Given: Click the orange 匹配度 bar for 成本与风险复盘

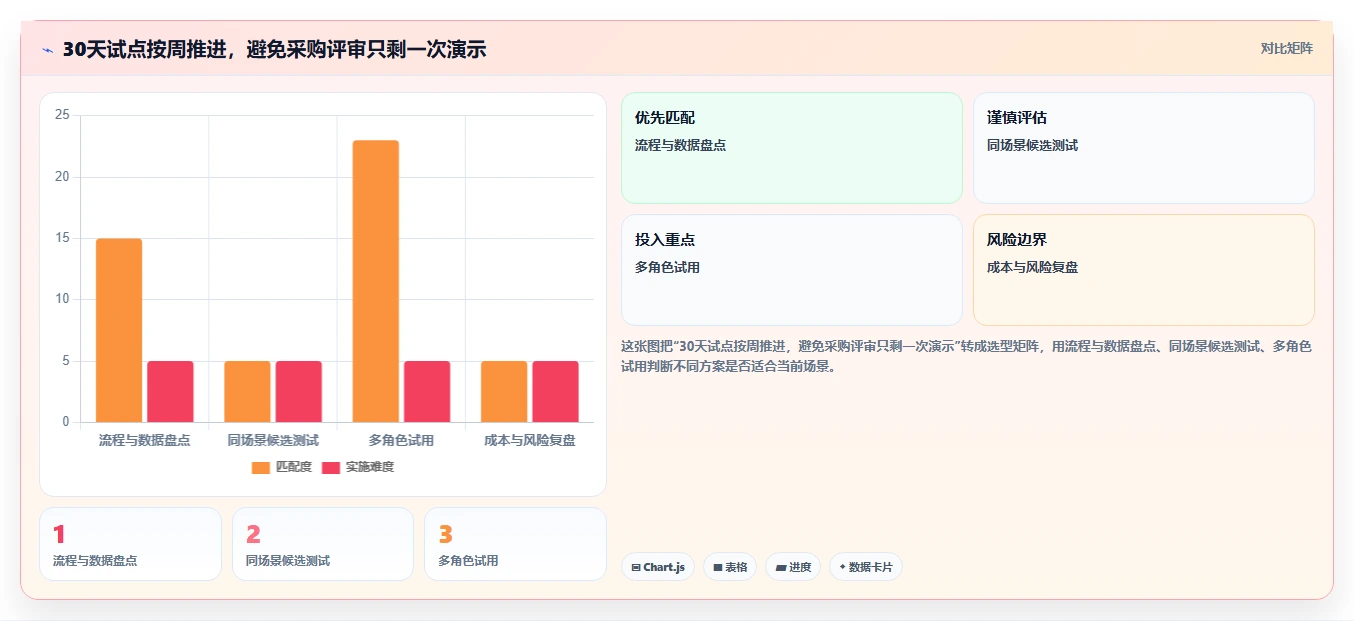Looking at the screenshot, I should [504, 391].
